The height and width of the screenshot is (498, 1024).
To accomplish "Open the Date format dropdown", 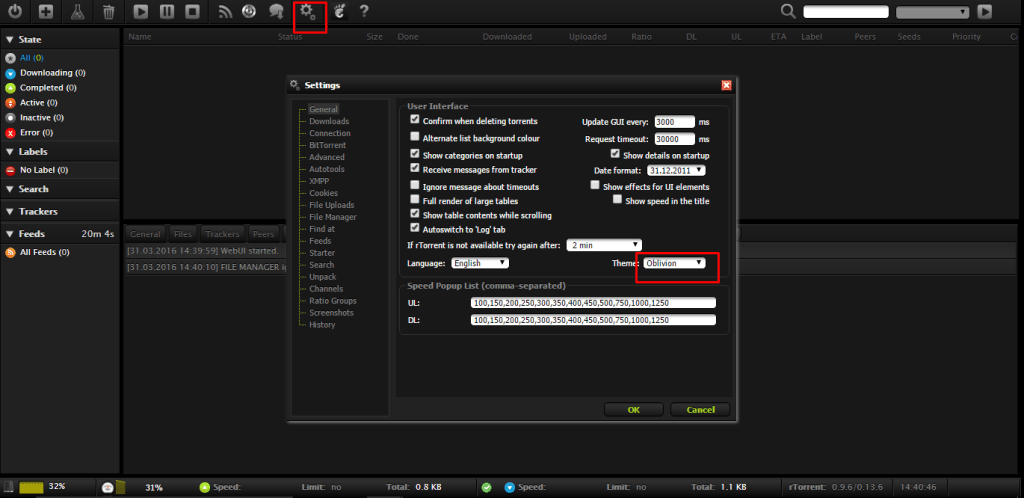I will pyautogui.click(x=677, y=170).
